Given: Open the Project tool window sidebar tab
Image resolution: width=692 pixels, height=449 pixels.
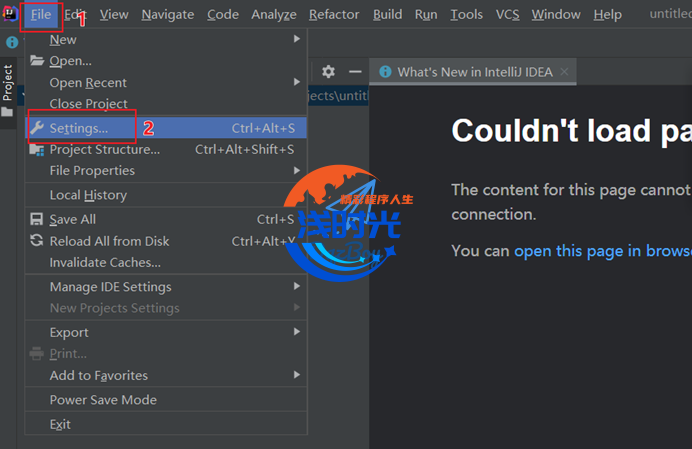Looking at the screenshot, I should pos(8,84).
